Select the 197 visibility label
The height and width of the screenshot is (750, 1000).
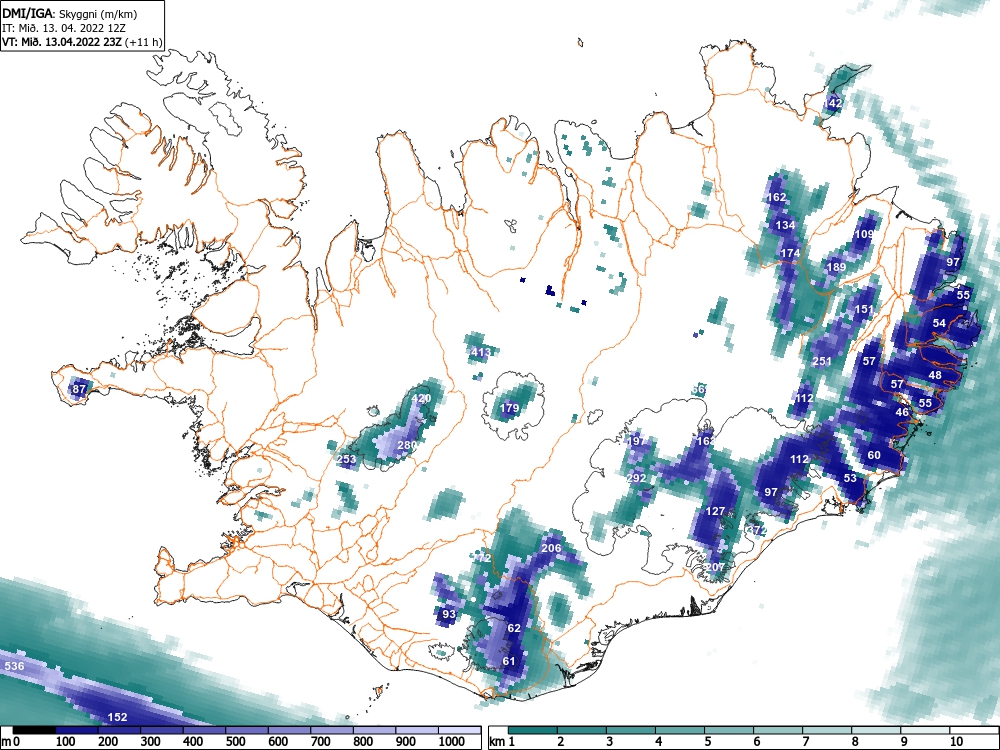[636, 441]
